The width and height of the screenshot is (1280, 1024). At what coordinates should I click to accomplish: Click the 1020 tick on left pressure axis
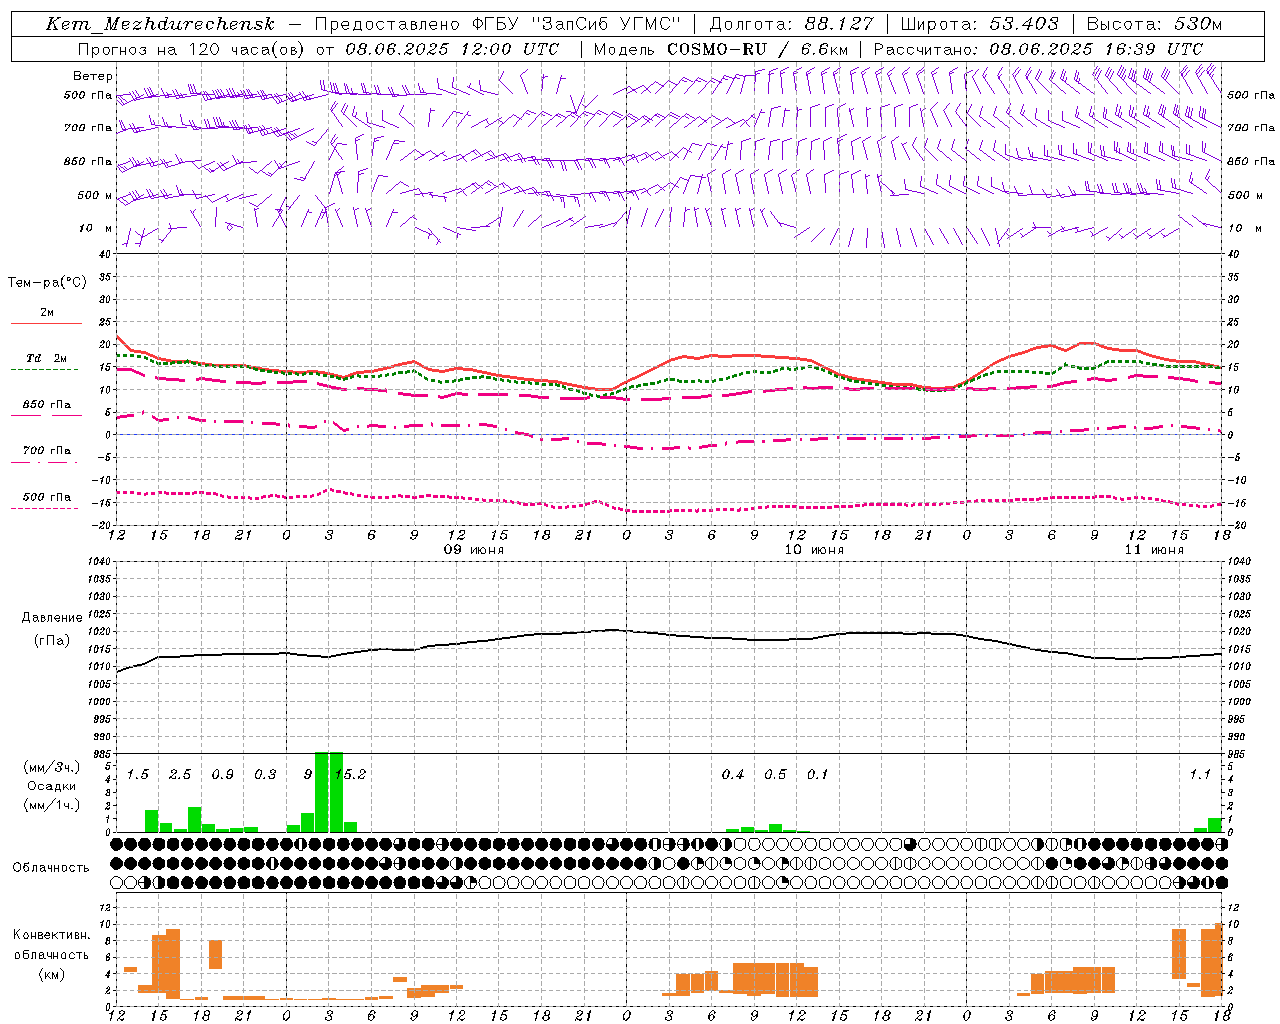[x=98, y=631]
